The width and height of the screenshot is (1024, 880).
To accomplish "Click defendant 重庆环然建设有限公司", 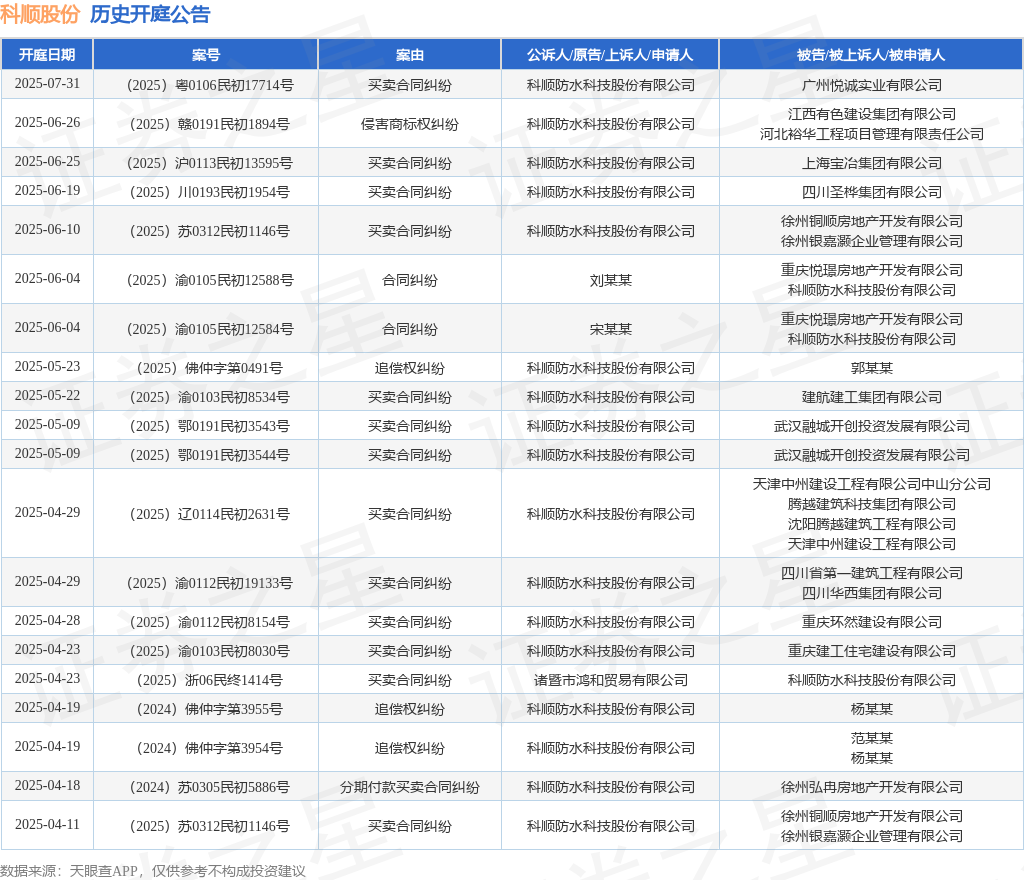I will (x=872, y=622).
